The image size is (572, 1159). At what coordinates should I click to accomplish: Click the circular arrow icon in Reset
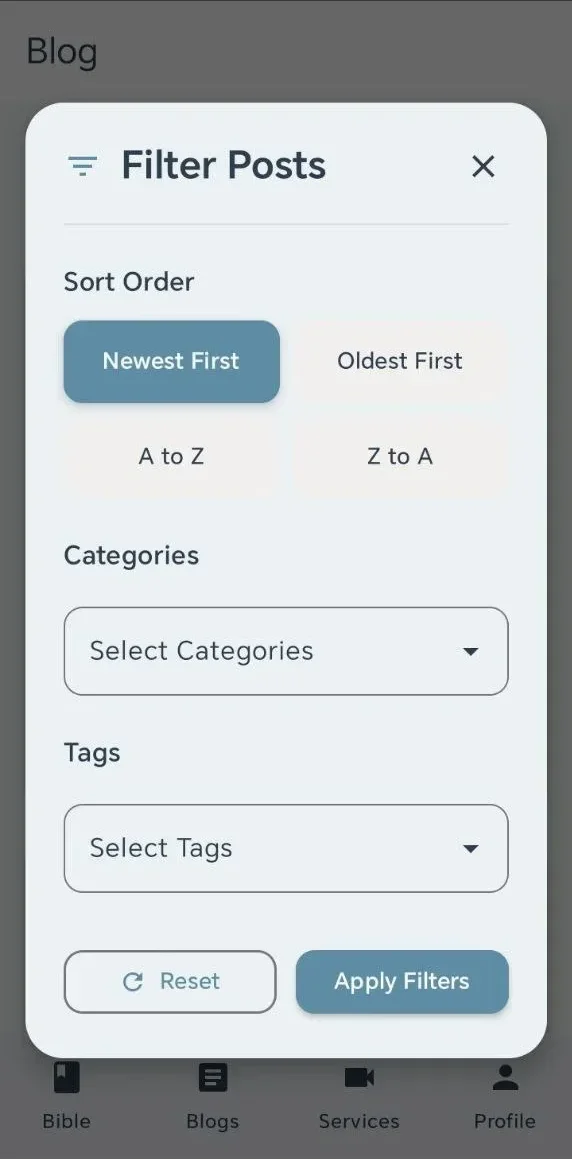[132, 982]
